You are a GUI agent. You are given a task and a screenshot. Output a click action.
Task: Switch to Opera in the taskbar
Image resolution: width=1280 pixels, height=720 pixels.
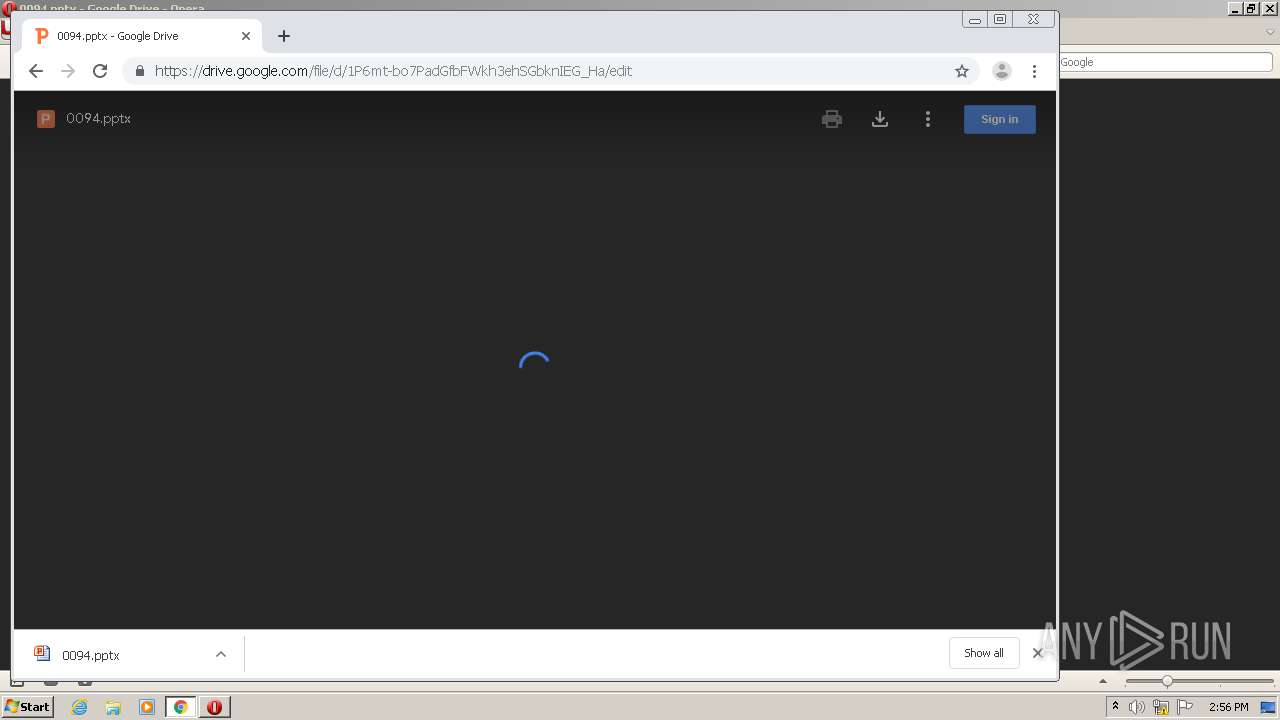(214, 707)
